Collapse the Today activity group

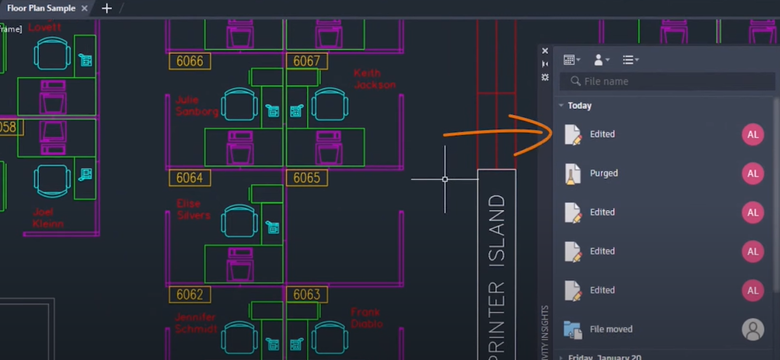(x=561, y=105)
